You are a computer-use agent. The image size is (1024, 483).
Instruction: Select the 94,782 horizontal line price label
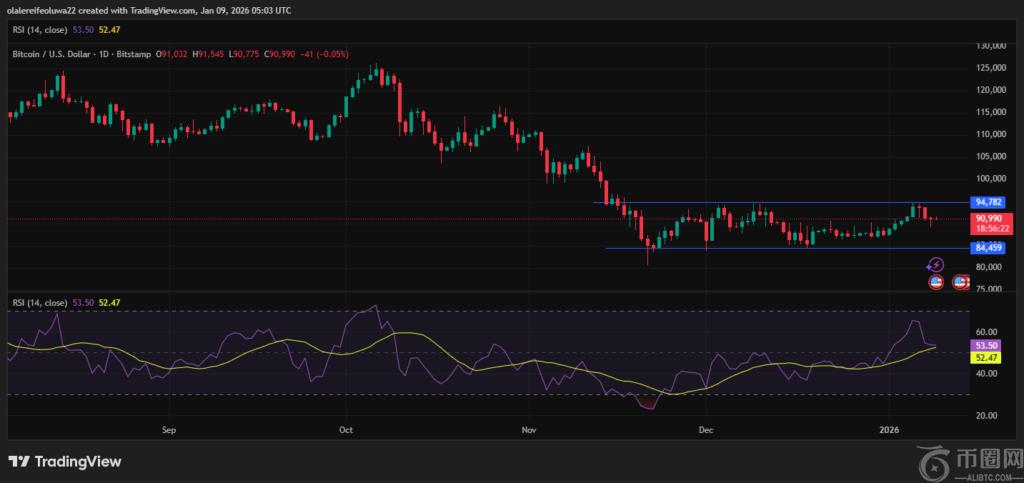pyautogui.click(x=989, y=202)
